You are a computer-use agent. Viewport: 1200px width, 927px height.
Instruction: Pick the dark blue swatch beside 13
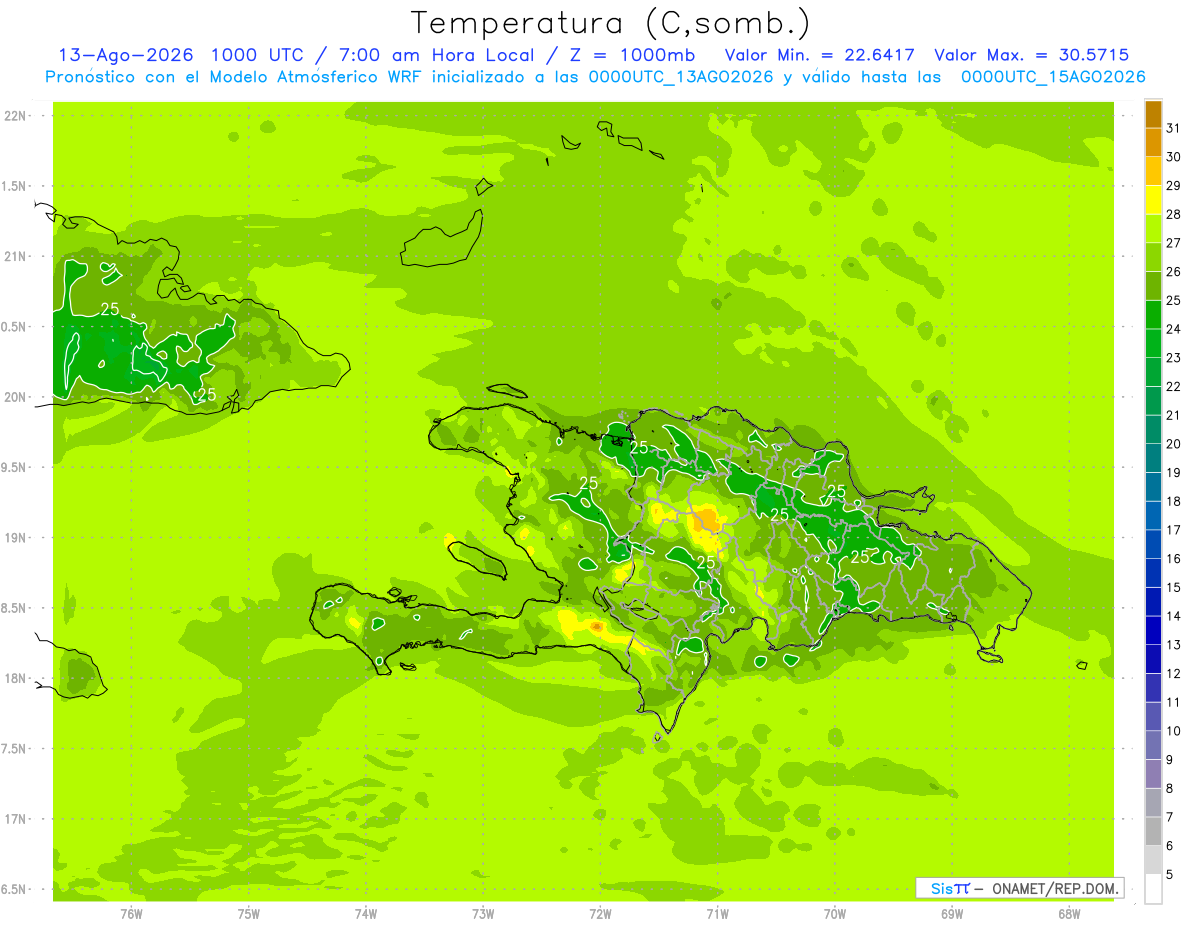click(1153, 630)
